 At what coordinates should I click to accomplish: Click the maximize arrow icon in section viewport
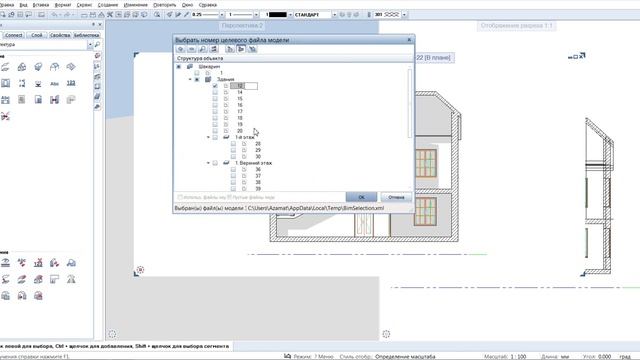[582, 55]
